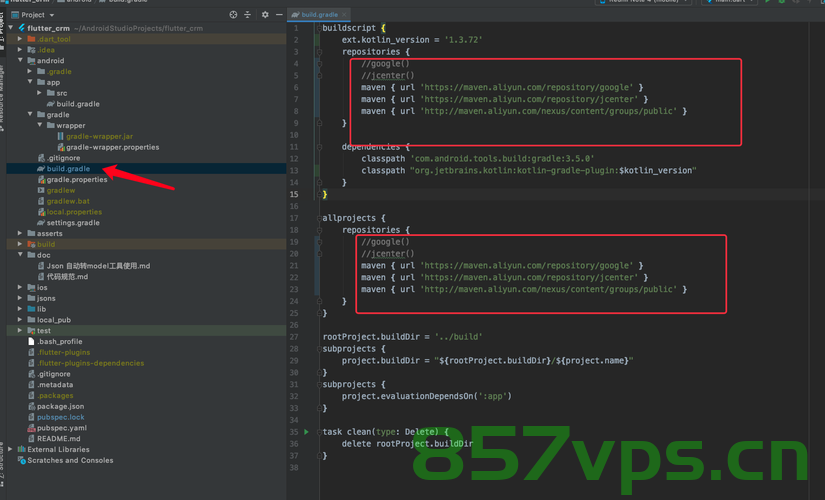Select .flutter-plugins-dependencies file
Viewport: 825px width, 500px height.
click(90, 363)
